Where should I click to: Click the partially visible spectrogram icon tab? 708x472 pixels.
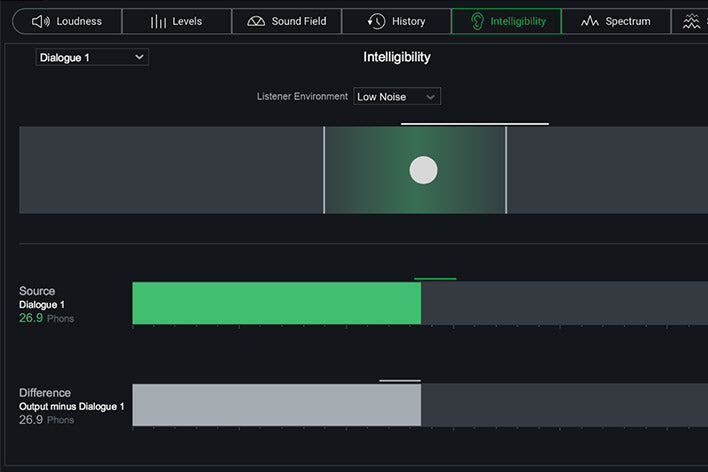tap(691, 21)
